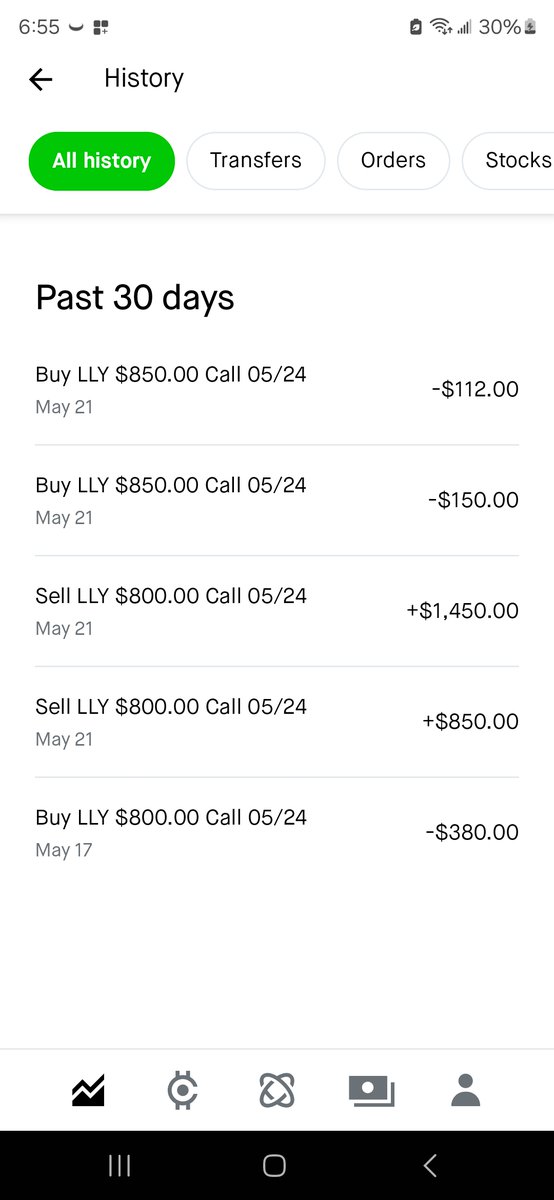Open the May 17 Buy LLY $800 Call entry
554x1200 pixels.
coord(277,832)
